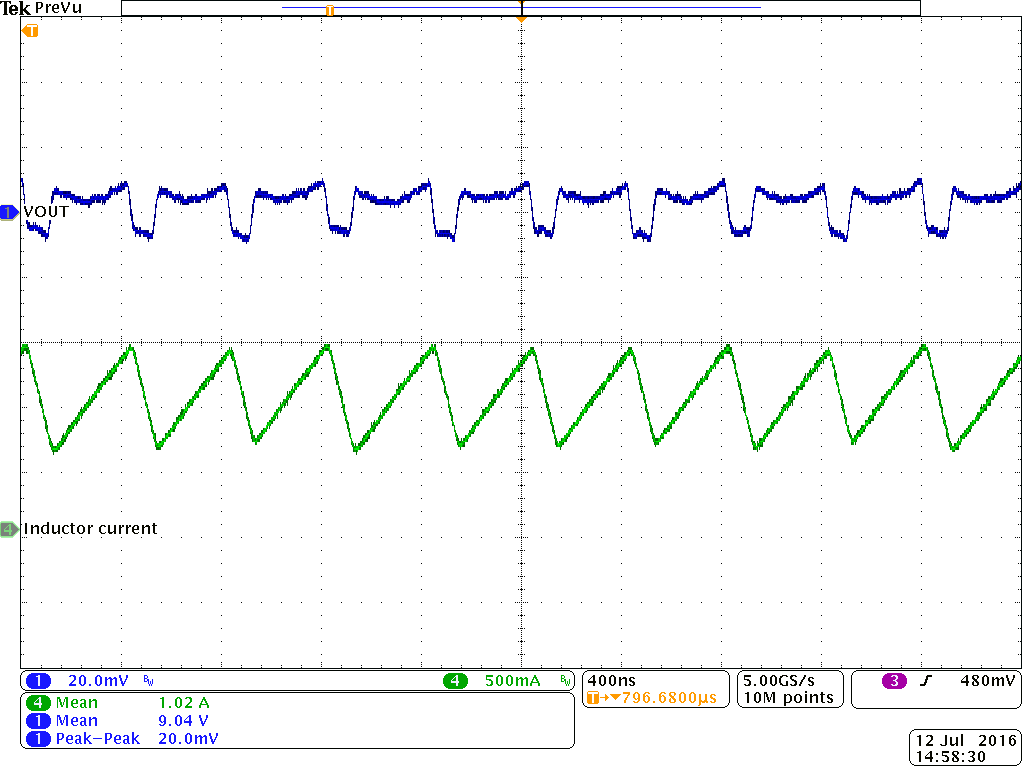Select the channel 1 badge in the scale readout
Screen dimensions: 1024x768
38,681
